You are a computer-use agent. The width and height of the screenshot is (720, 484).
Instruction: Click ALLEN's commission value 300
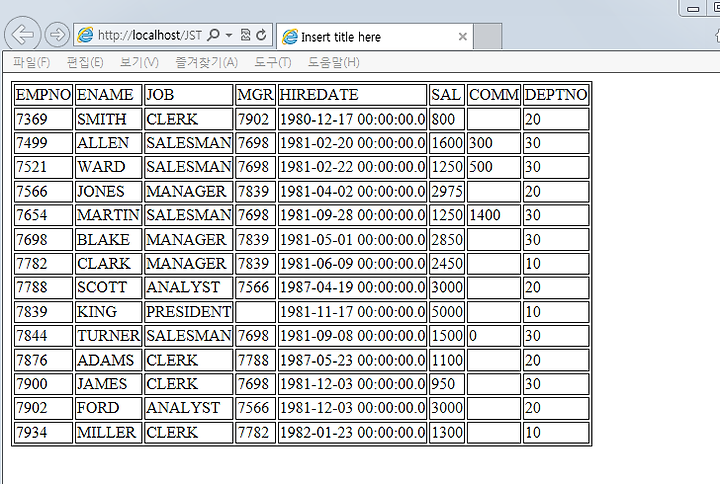(481, 143)
